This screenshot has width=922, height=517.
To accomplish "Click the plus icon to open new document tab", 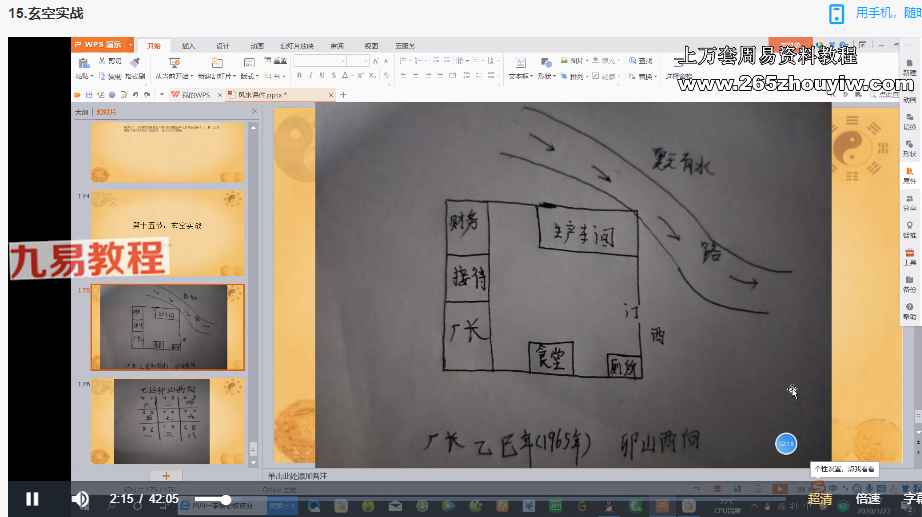I will tap(343, 95).
